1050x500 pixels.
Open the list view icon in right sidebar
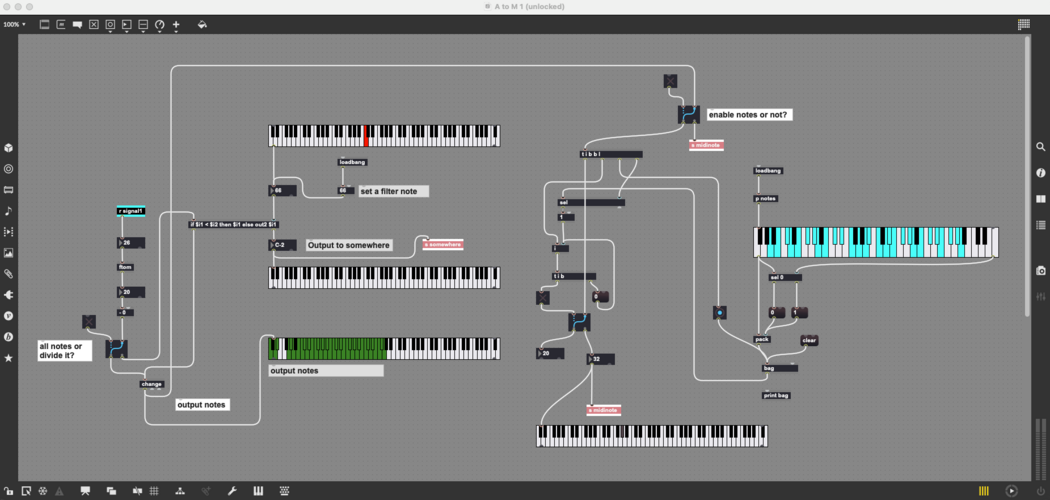(x=1041, y=225)
